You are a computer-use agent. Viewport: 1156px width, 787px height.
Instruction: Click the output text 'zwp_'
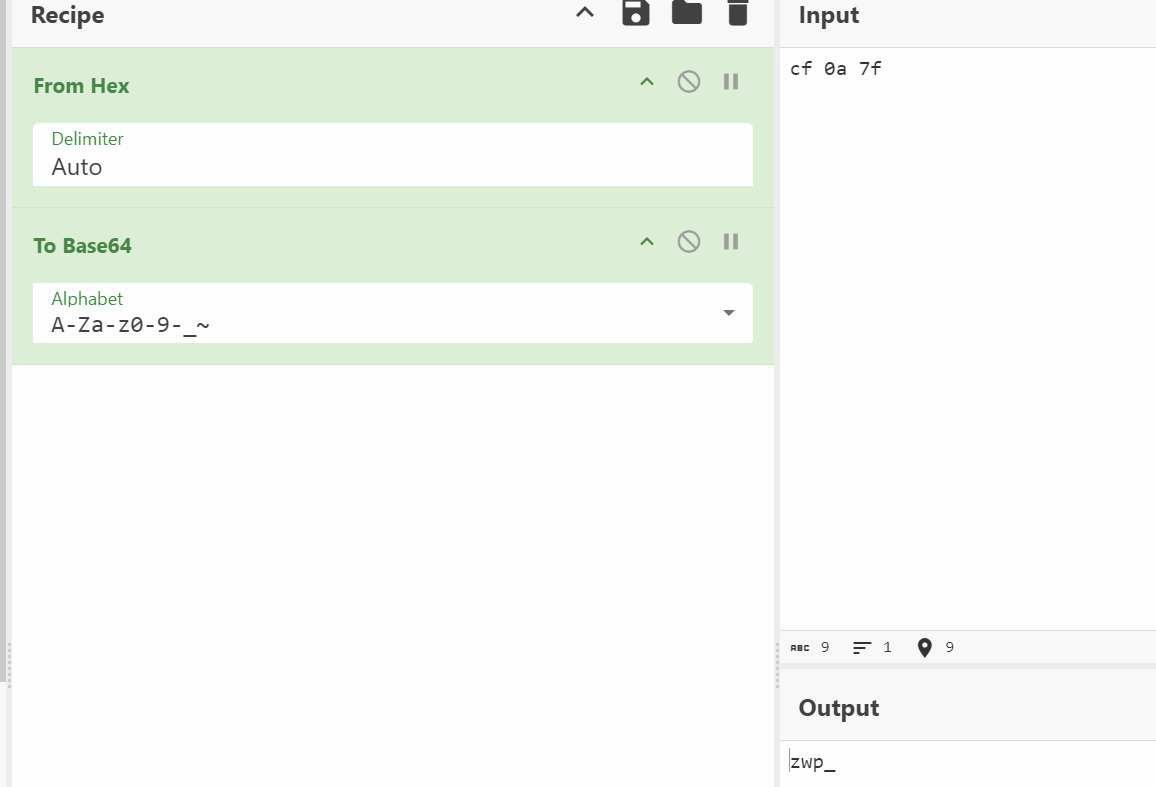812,762
